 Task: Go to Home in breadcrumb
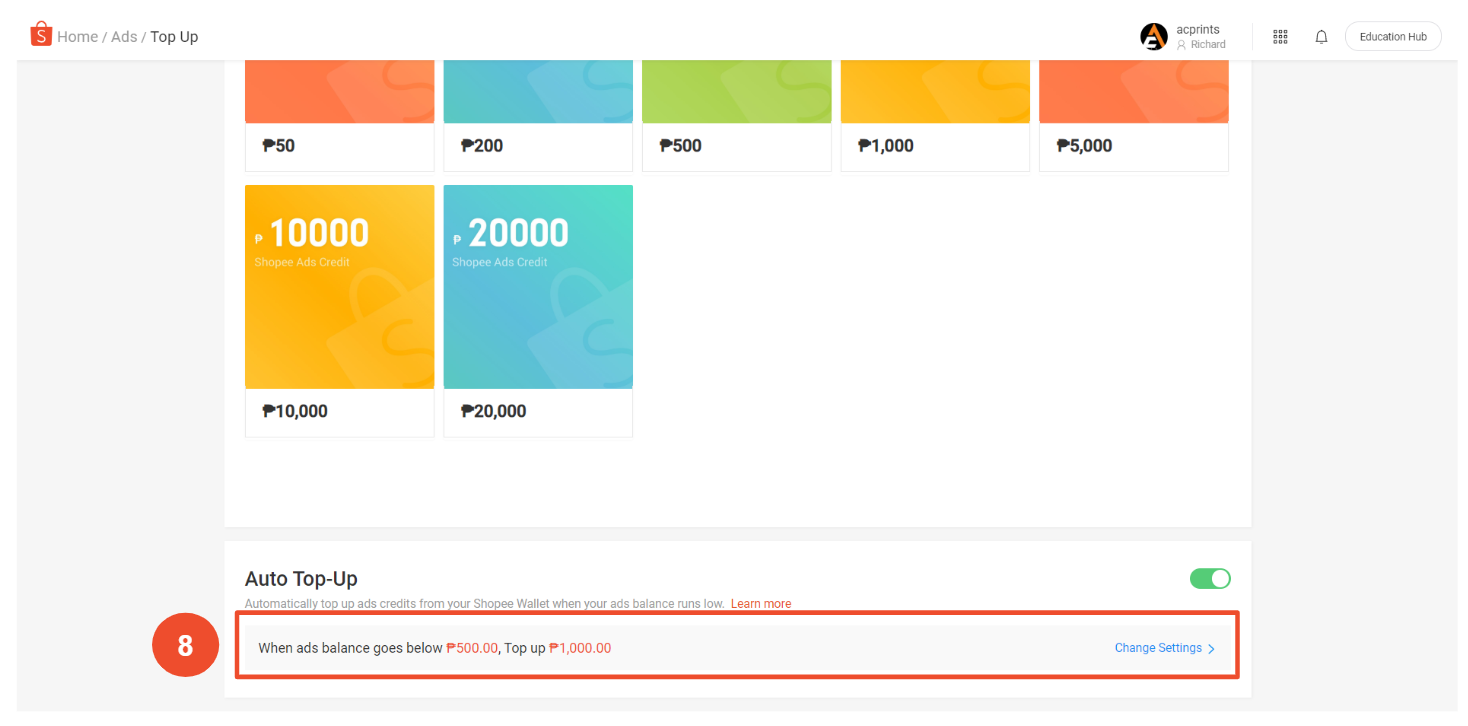pyautogui.click(x=77, y=37)
